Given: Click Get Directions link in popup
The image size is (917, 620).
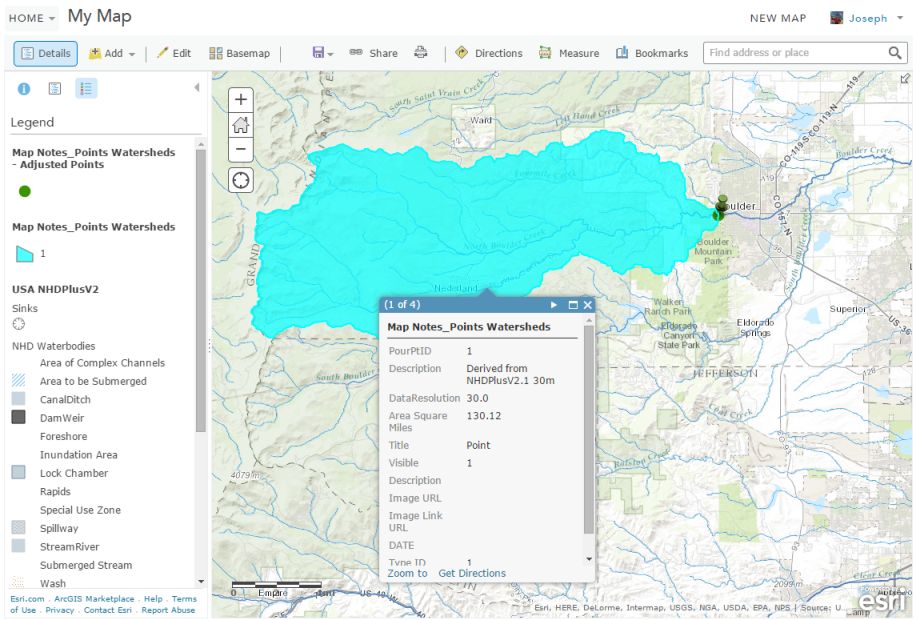Looking at the screenshot, I should (x=472, y=573).
